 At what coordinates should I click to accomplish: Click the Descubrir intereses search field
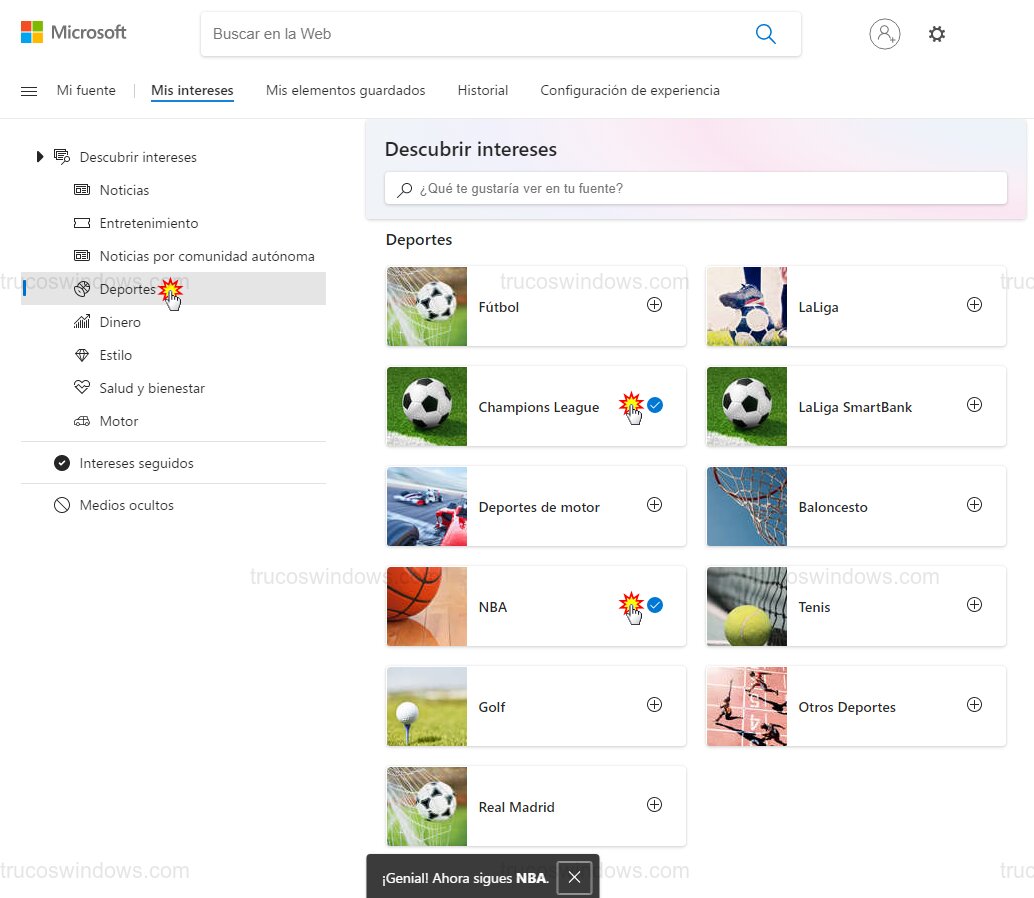tap(696, 188)
